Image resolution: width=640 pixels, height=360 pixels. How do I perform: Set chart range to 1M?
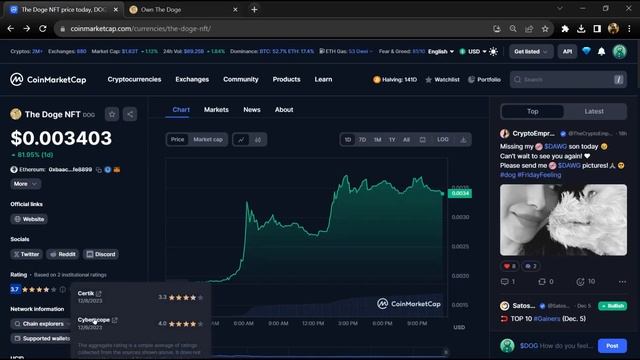pyautogui.click(x=377, y=140)
